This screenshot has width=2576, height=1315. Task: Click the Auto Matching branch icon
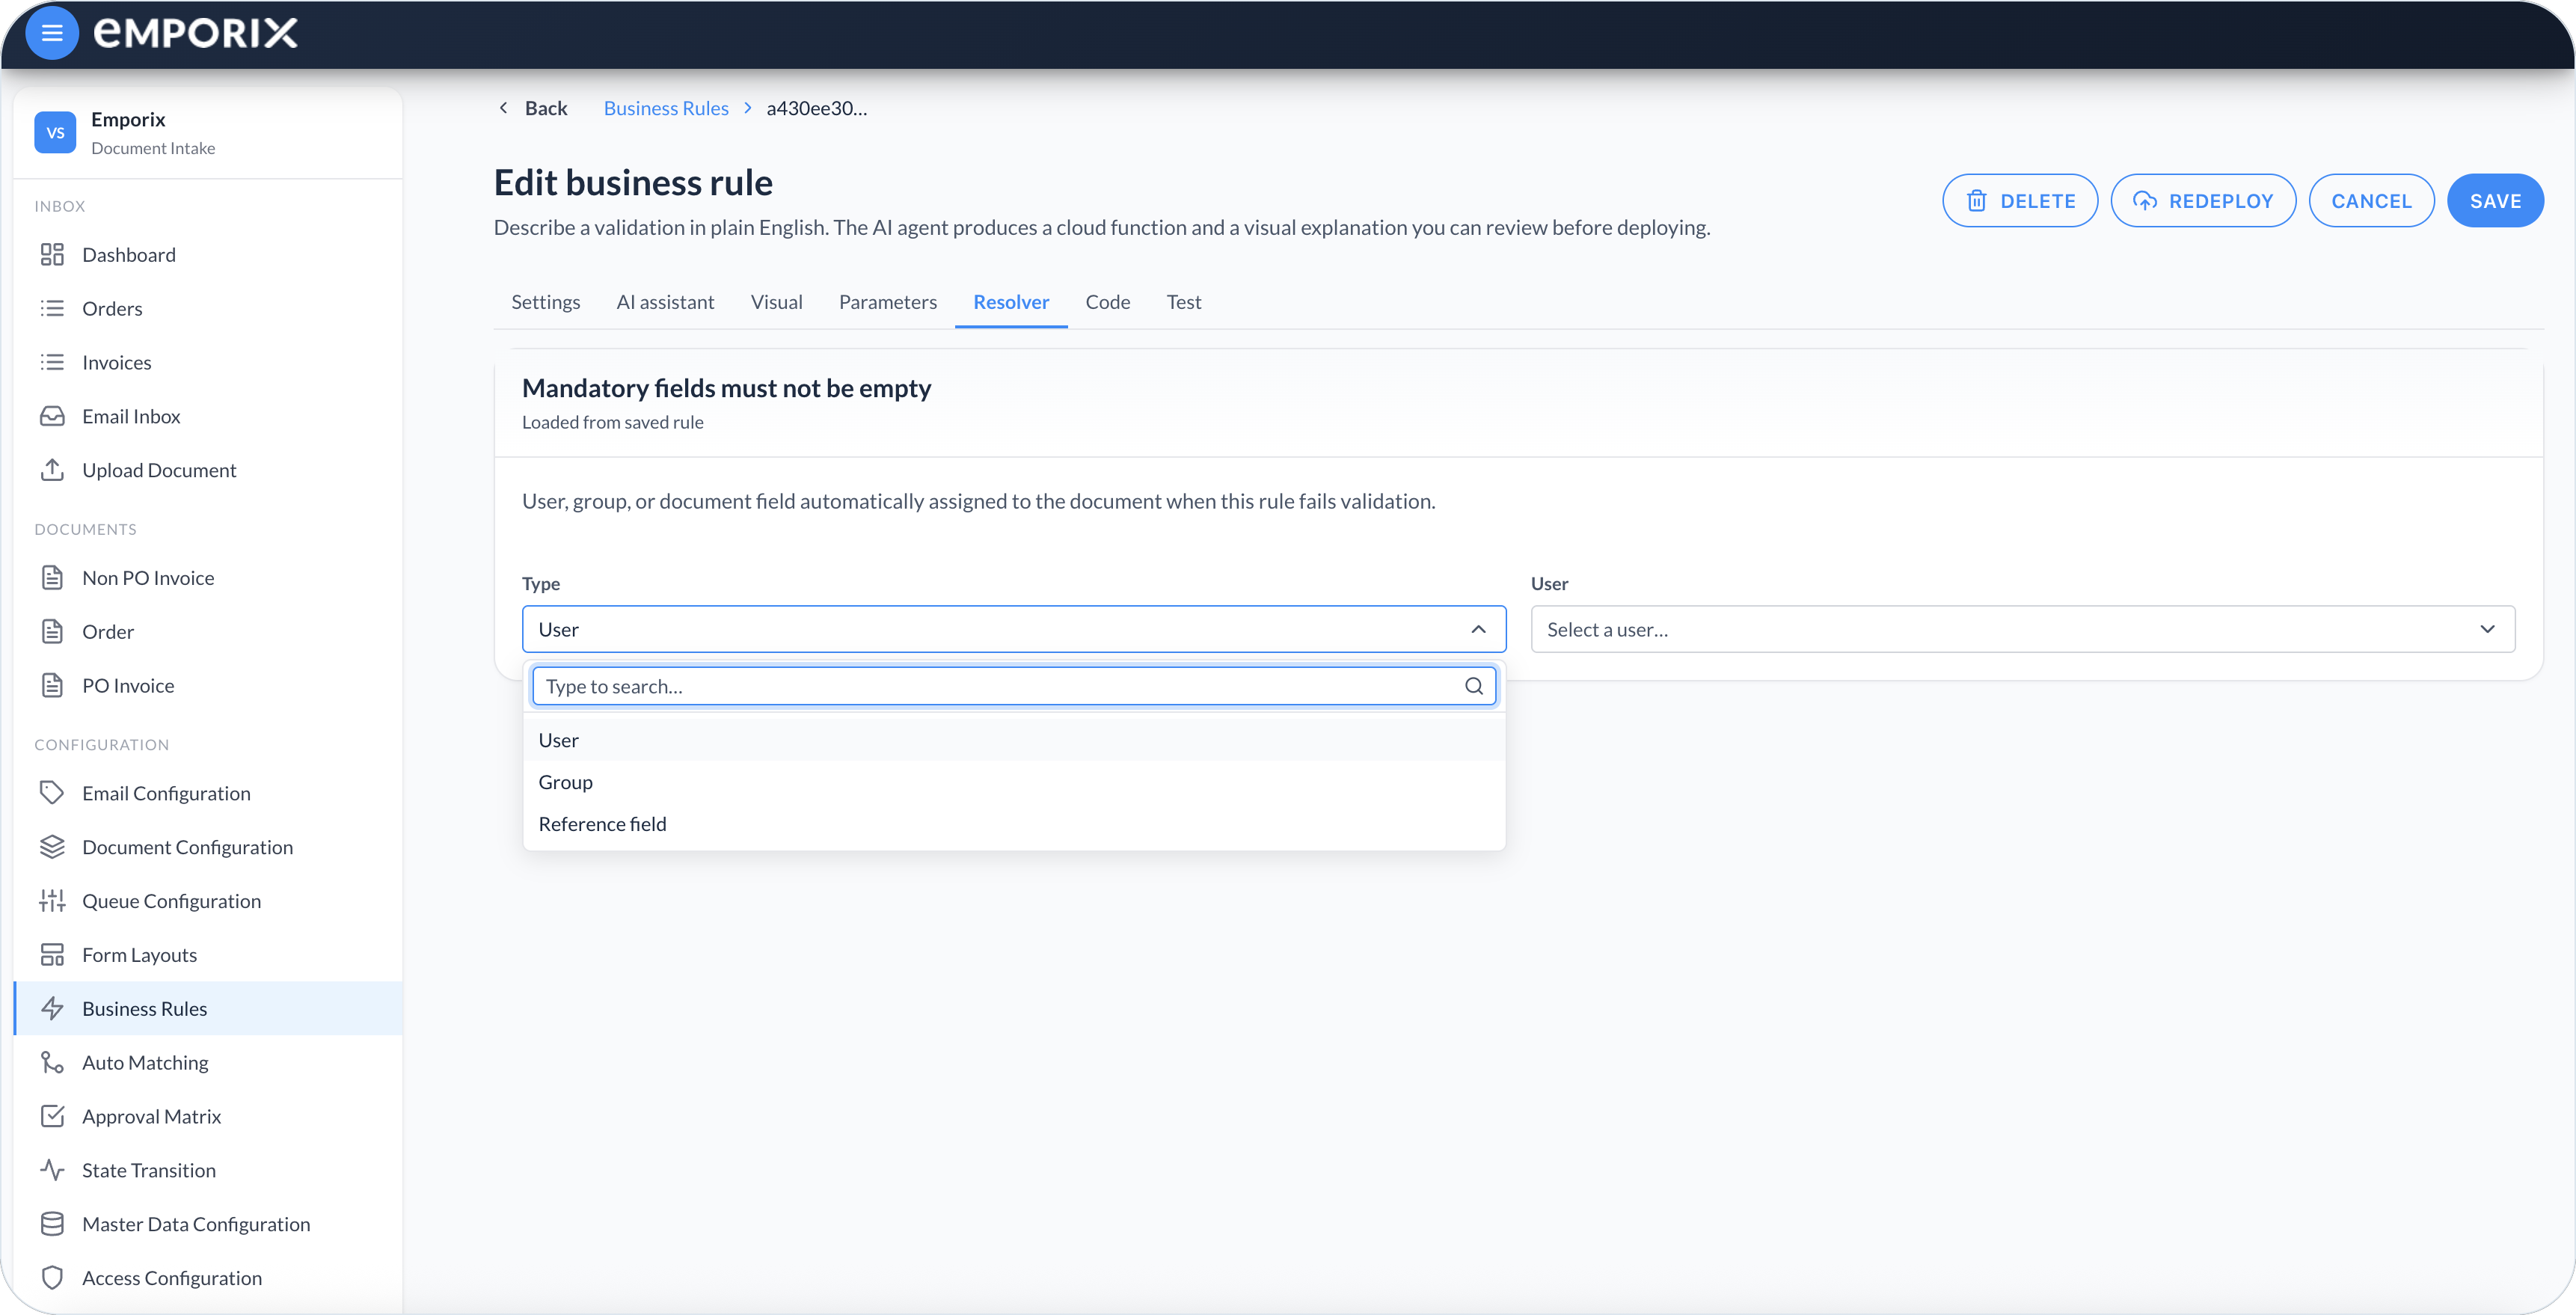coord(52,1063)
